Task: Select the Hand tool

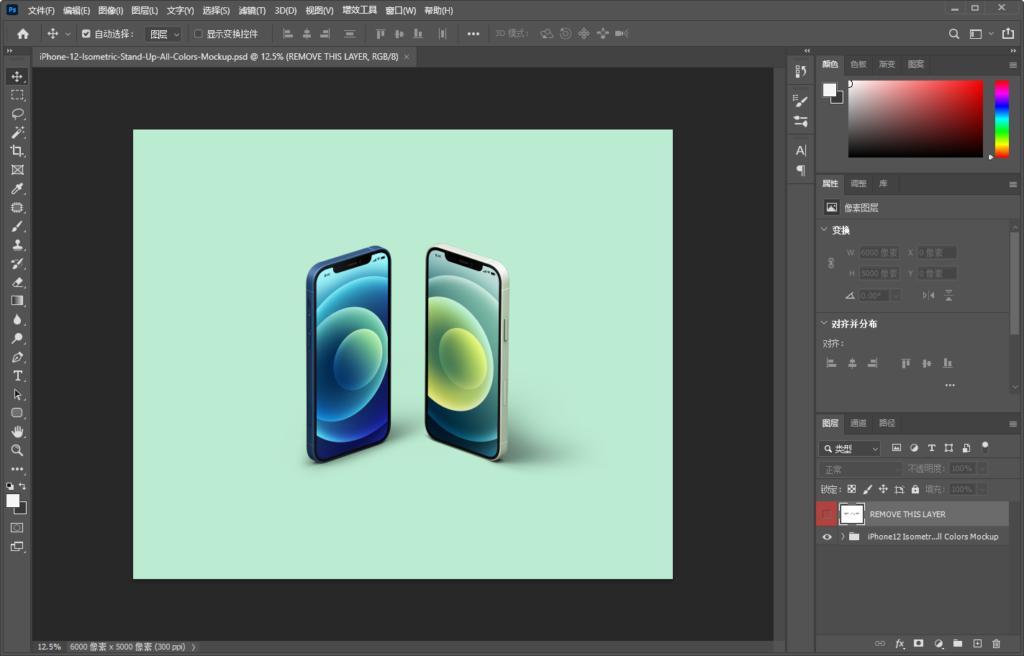Action: [x=17, y=432]
